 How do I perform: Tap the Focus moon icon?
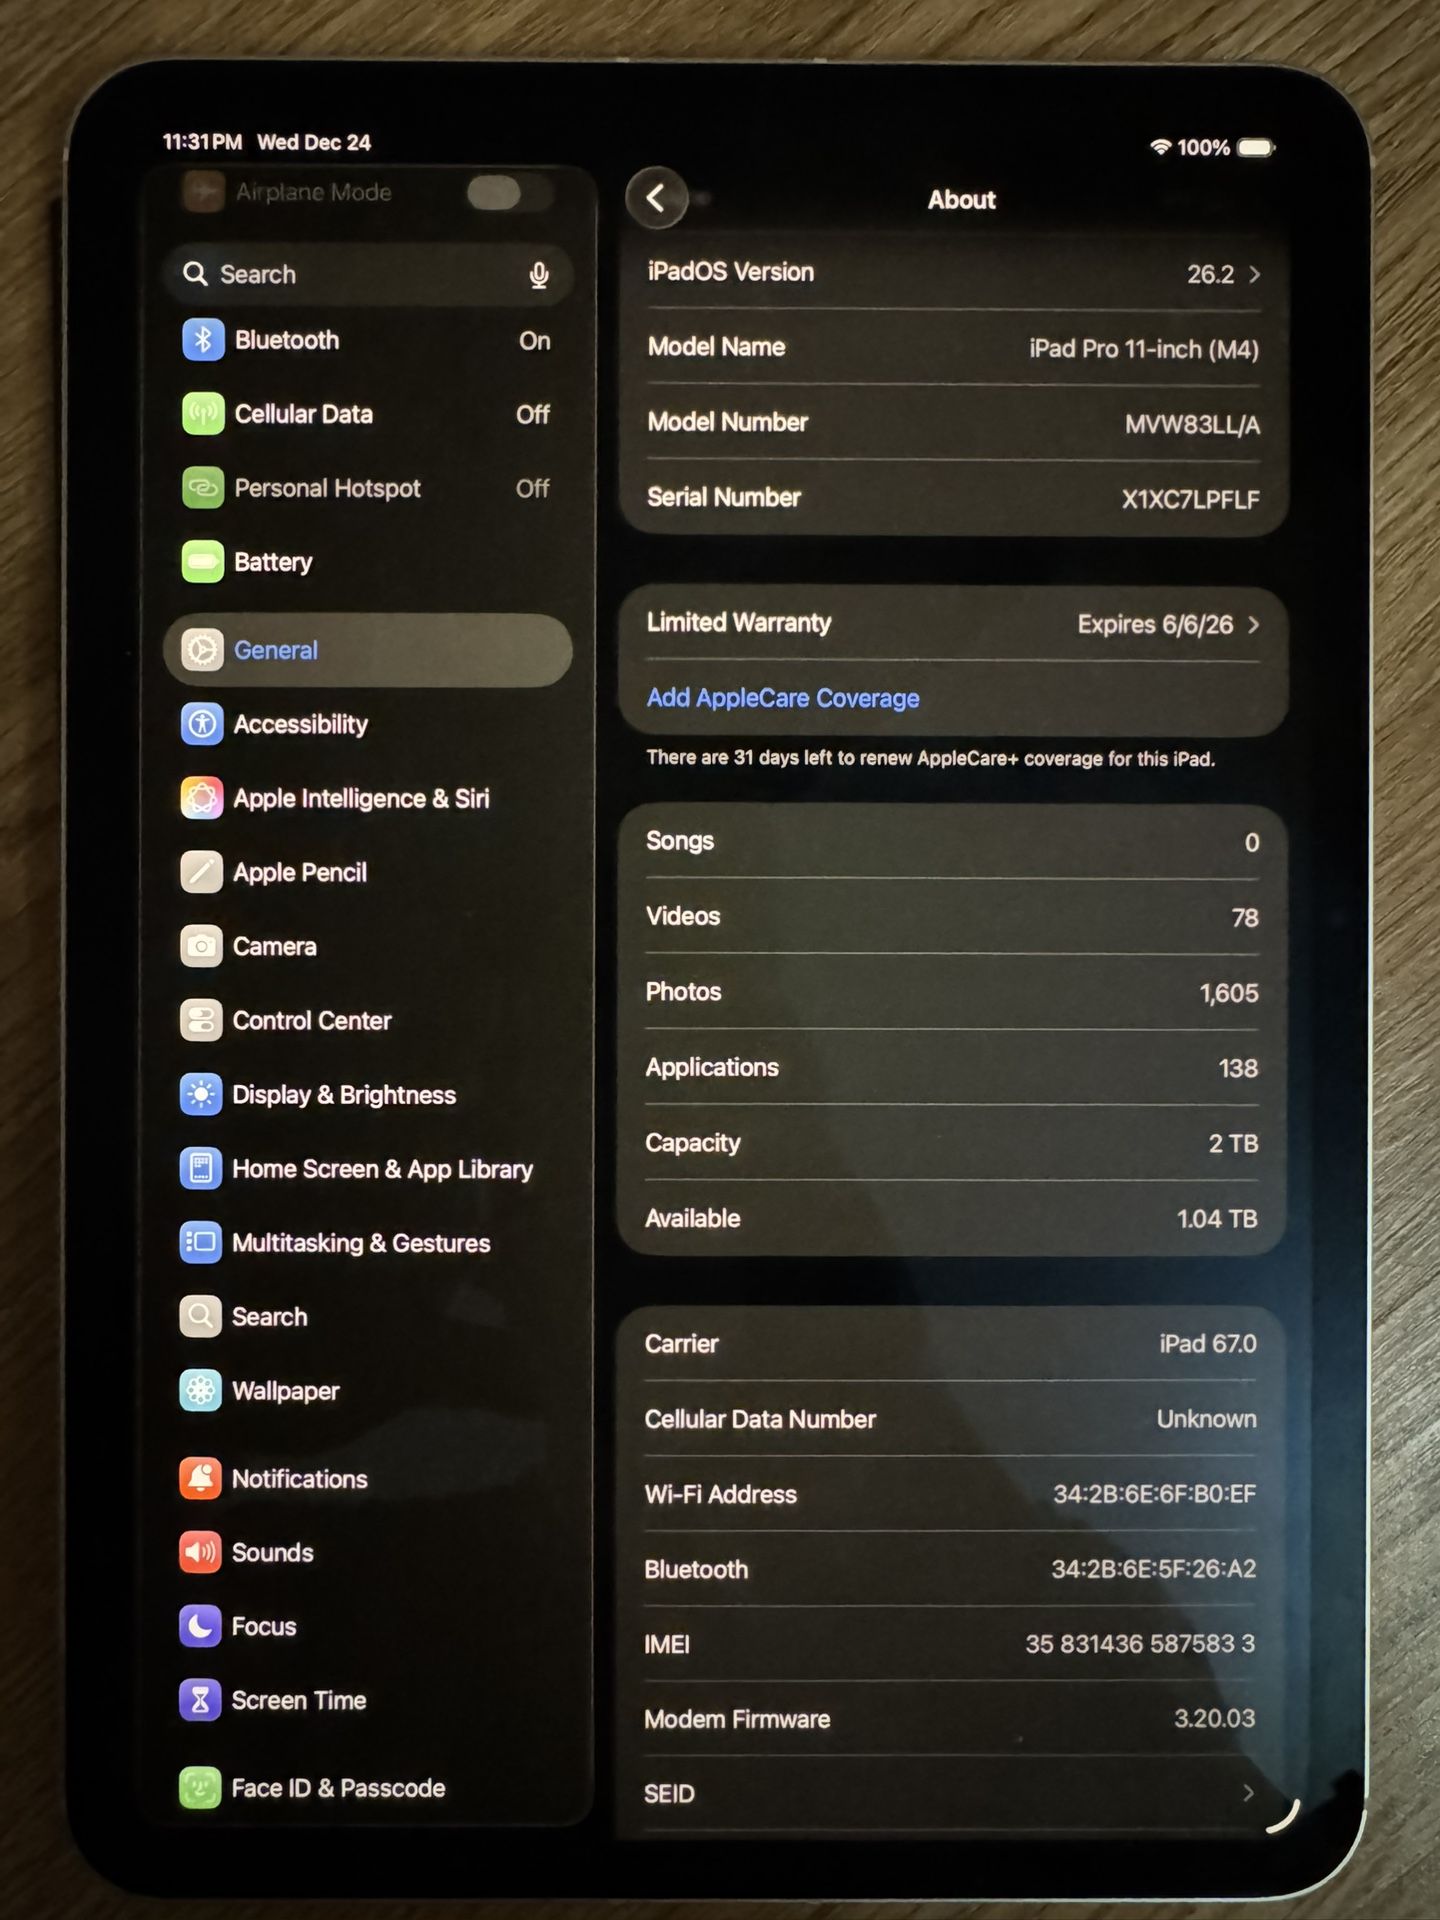(200, 1626)
